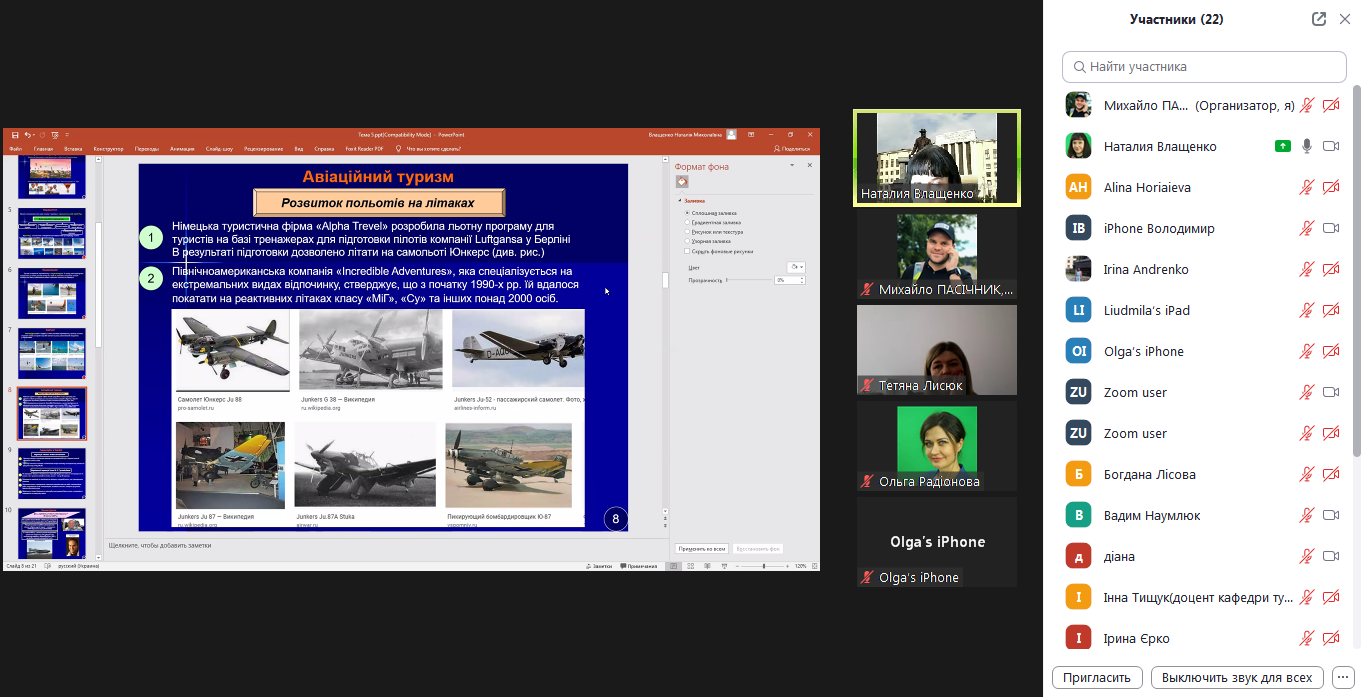Click Наталия Влащенко's microphone icon

click(1306, 146)
